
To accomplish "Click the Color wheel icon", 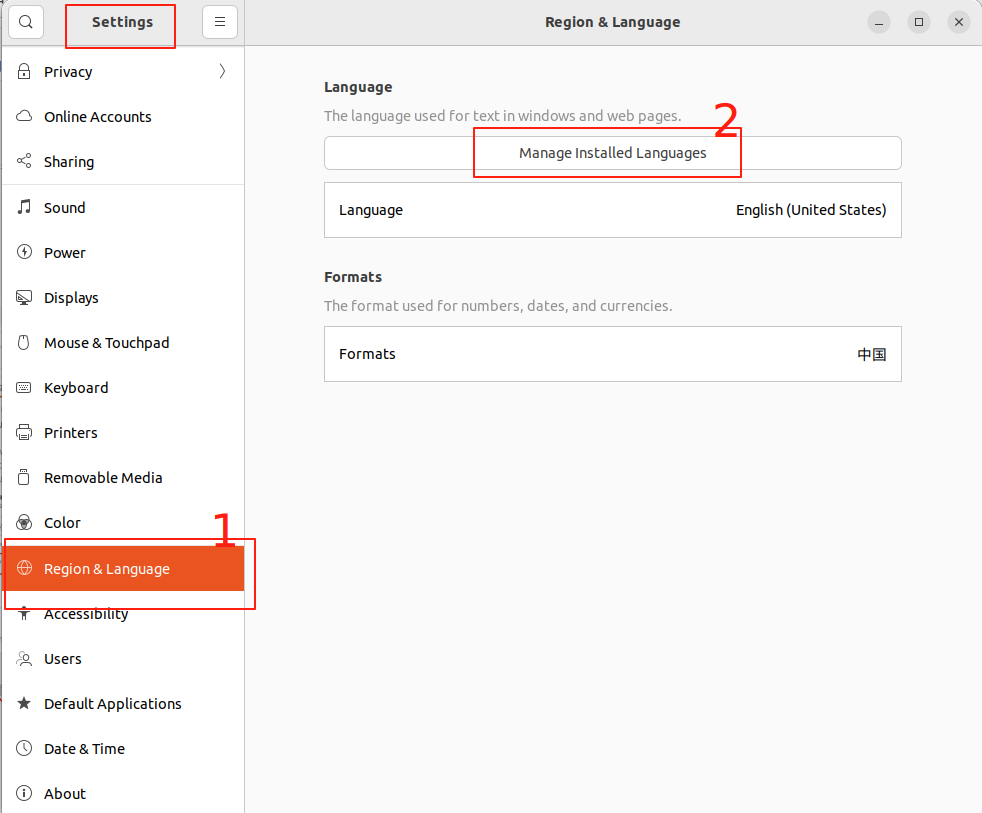I will [24, 523].
